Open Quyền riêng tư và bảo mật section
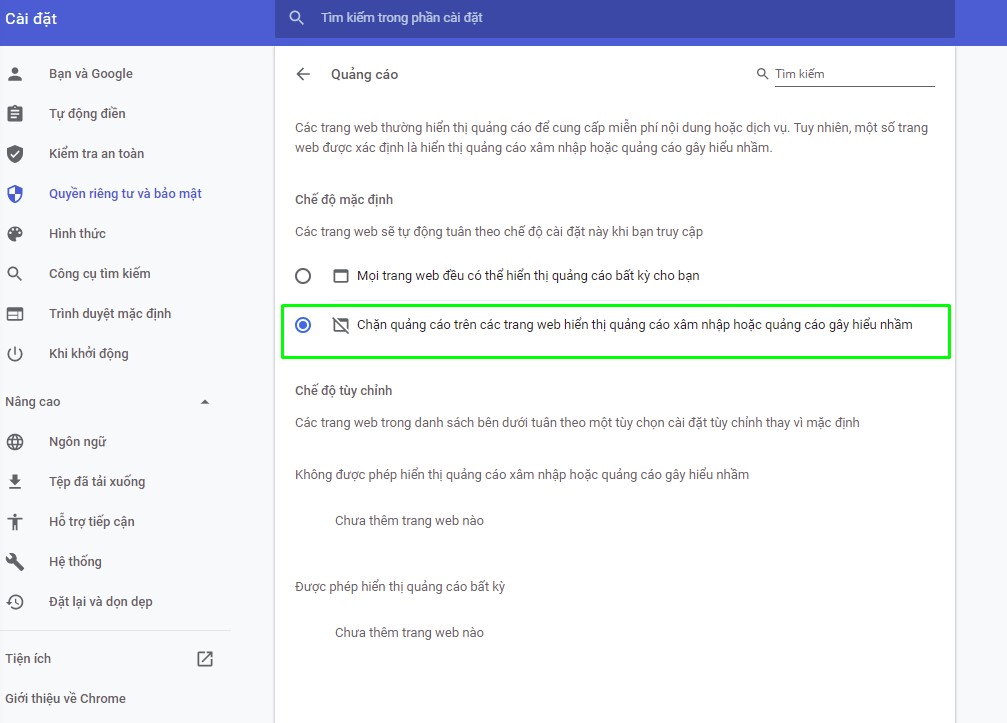This screenshot has width=1007, height=723. [x=125, y=194]
